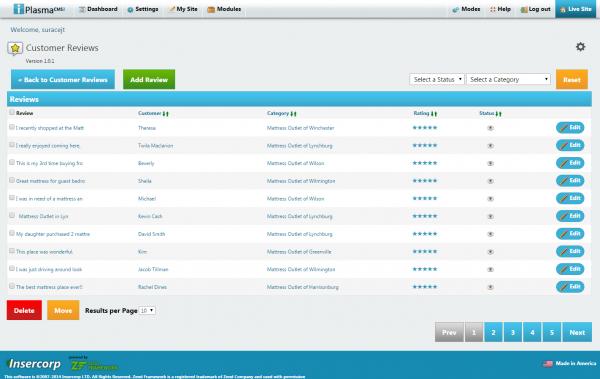This screenshot has width=600, height=379.
Task: Open the Results per Page dropdown
Action: 147,310
